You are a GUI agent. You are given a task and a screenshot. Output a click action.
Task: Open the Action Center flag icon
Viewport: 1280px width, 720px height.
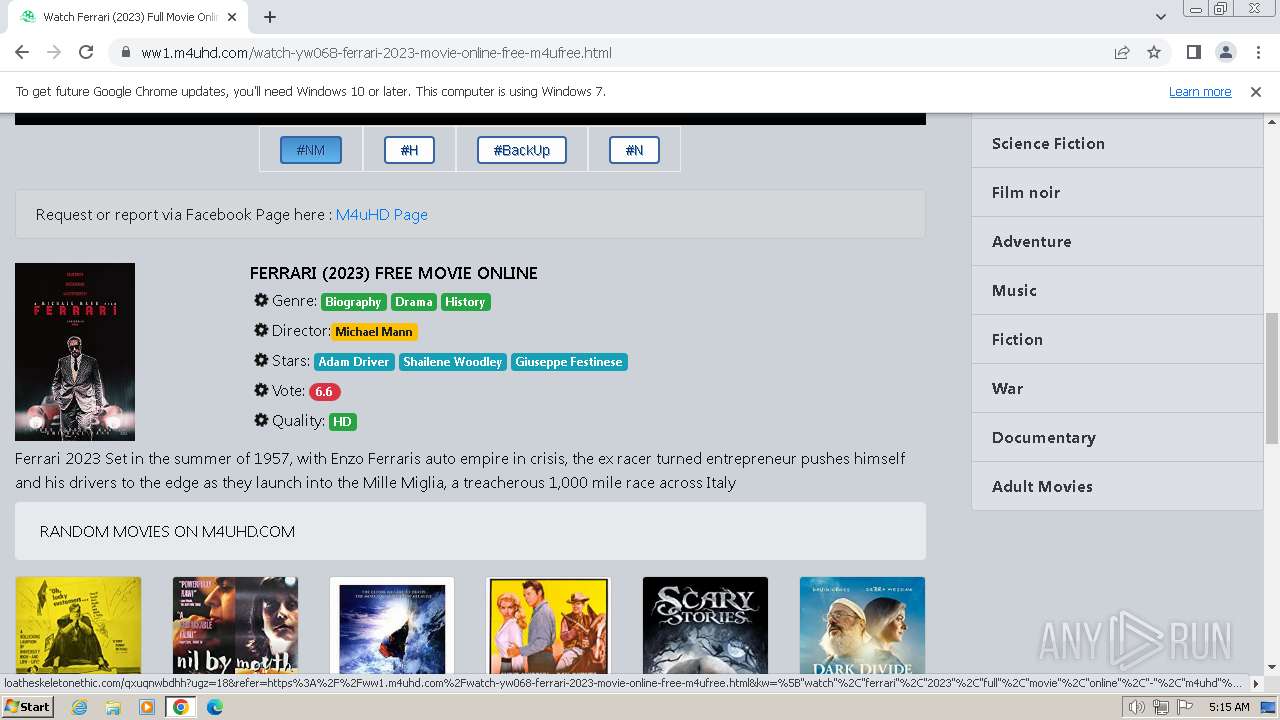(x=1184, y=707)
